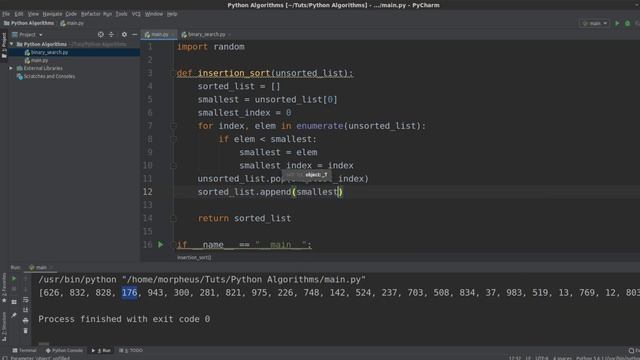
Task: Hide the Project panel with minus icon
Action: coord(135,35)
